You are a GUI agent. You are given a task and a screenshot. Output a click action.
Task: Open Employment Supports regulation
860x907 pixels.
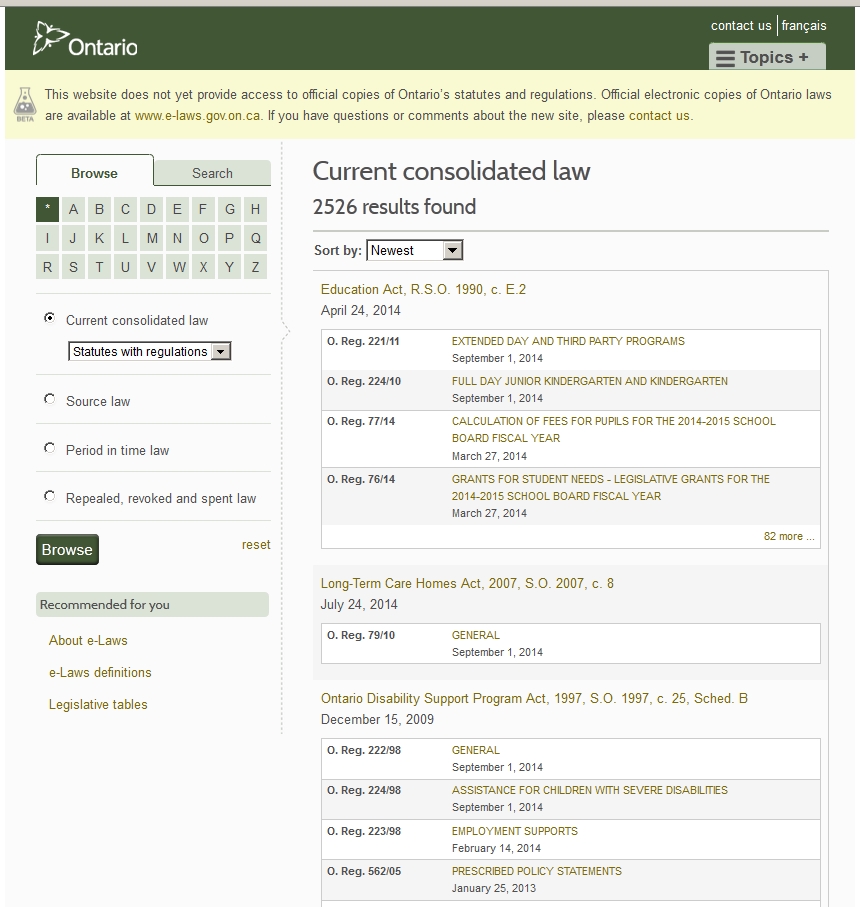click(515, 831)
